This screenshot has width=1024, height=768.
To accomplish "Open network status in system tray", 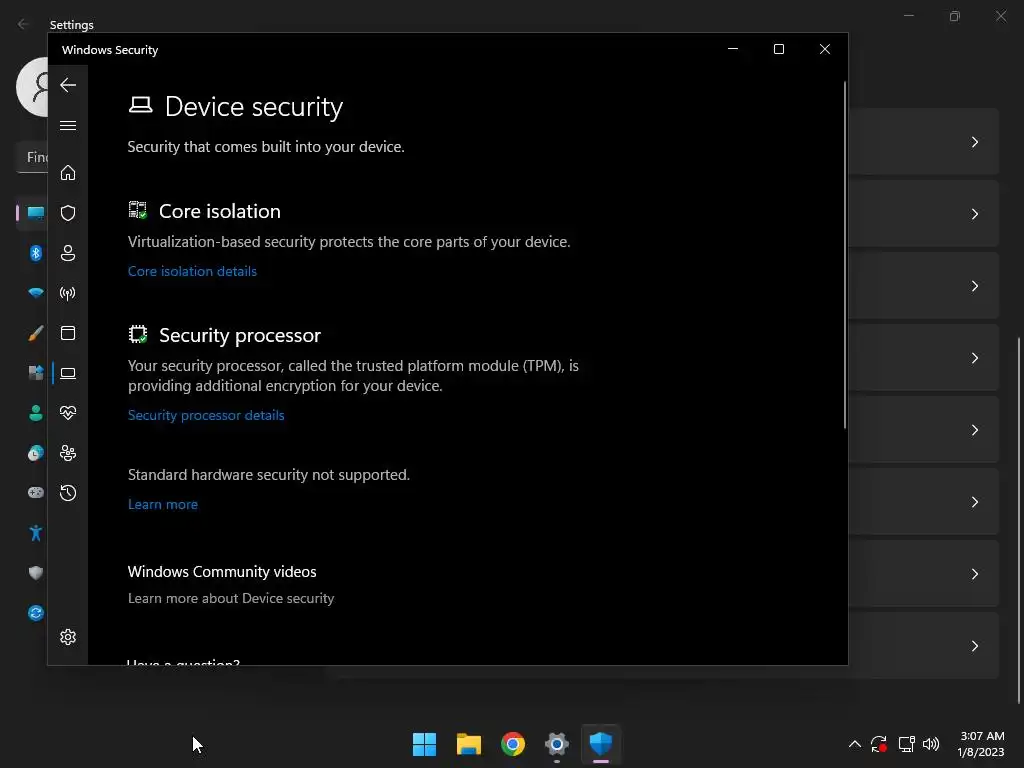I will 906,744.
